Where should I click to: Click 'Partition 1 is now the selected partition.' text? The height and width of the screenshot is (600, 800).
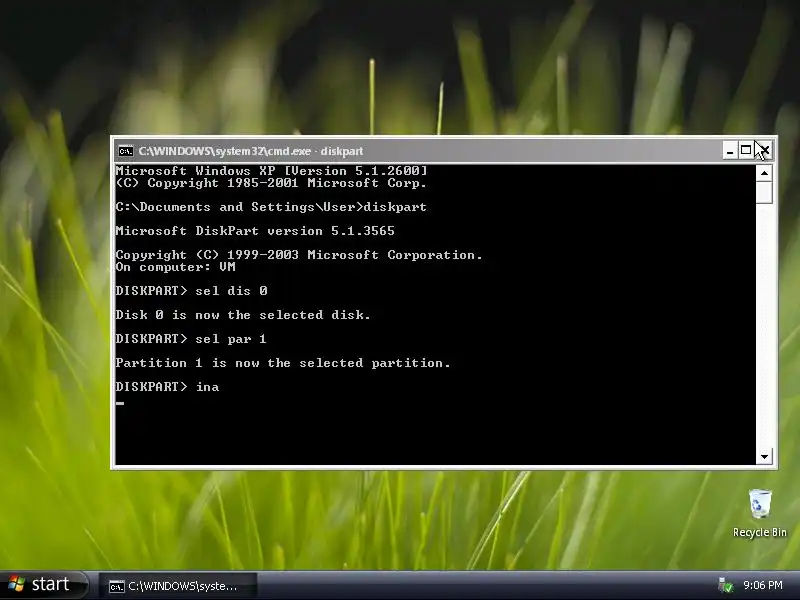pyautogui.click(x=283, y=363)
